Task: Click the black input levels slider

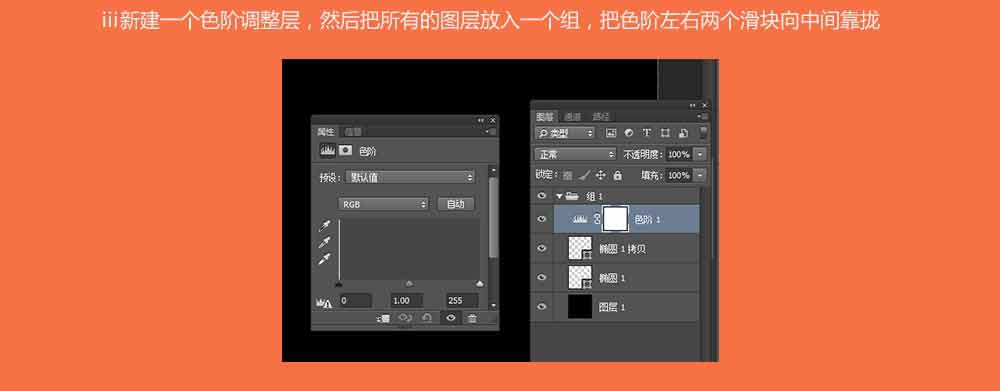Action: click(339, 284)
